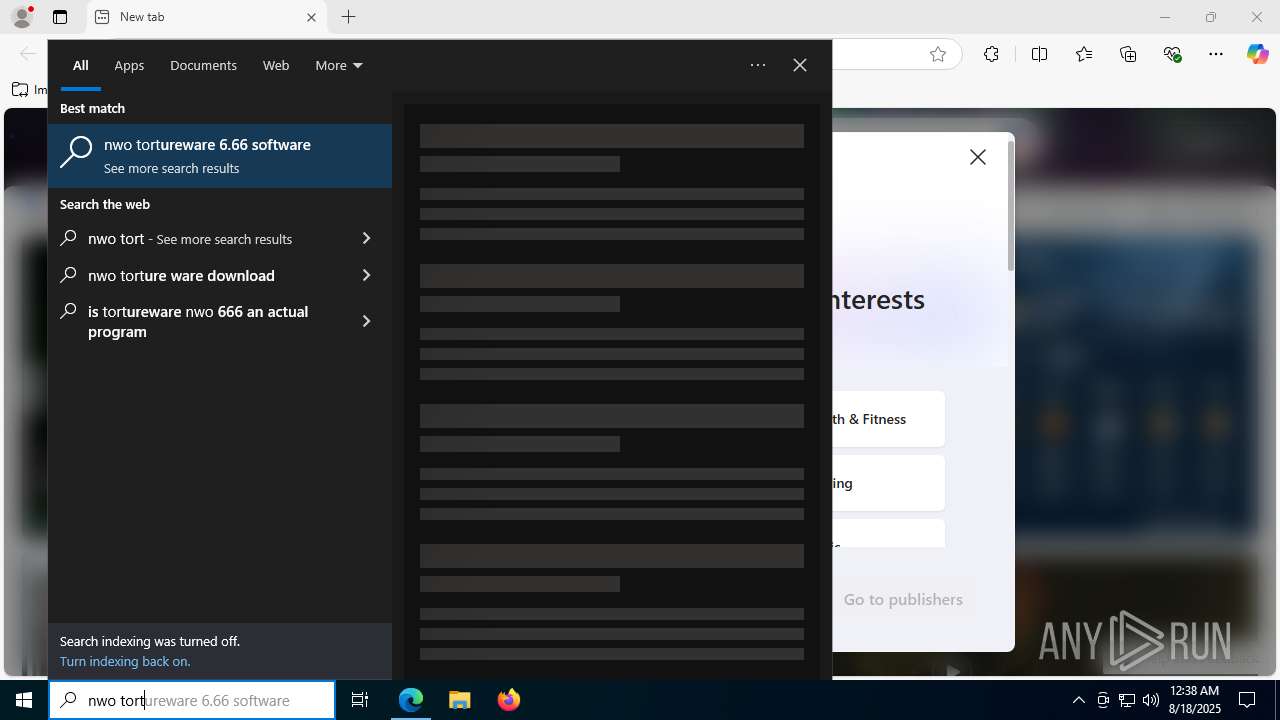Click the taskbar search box
1280x720 pixels.
tap(192, 700)
